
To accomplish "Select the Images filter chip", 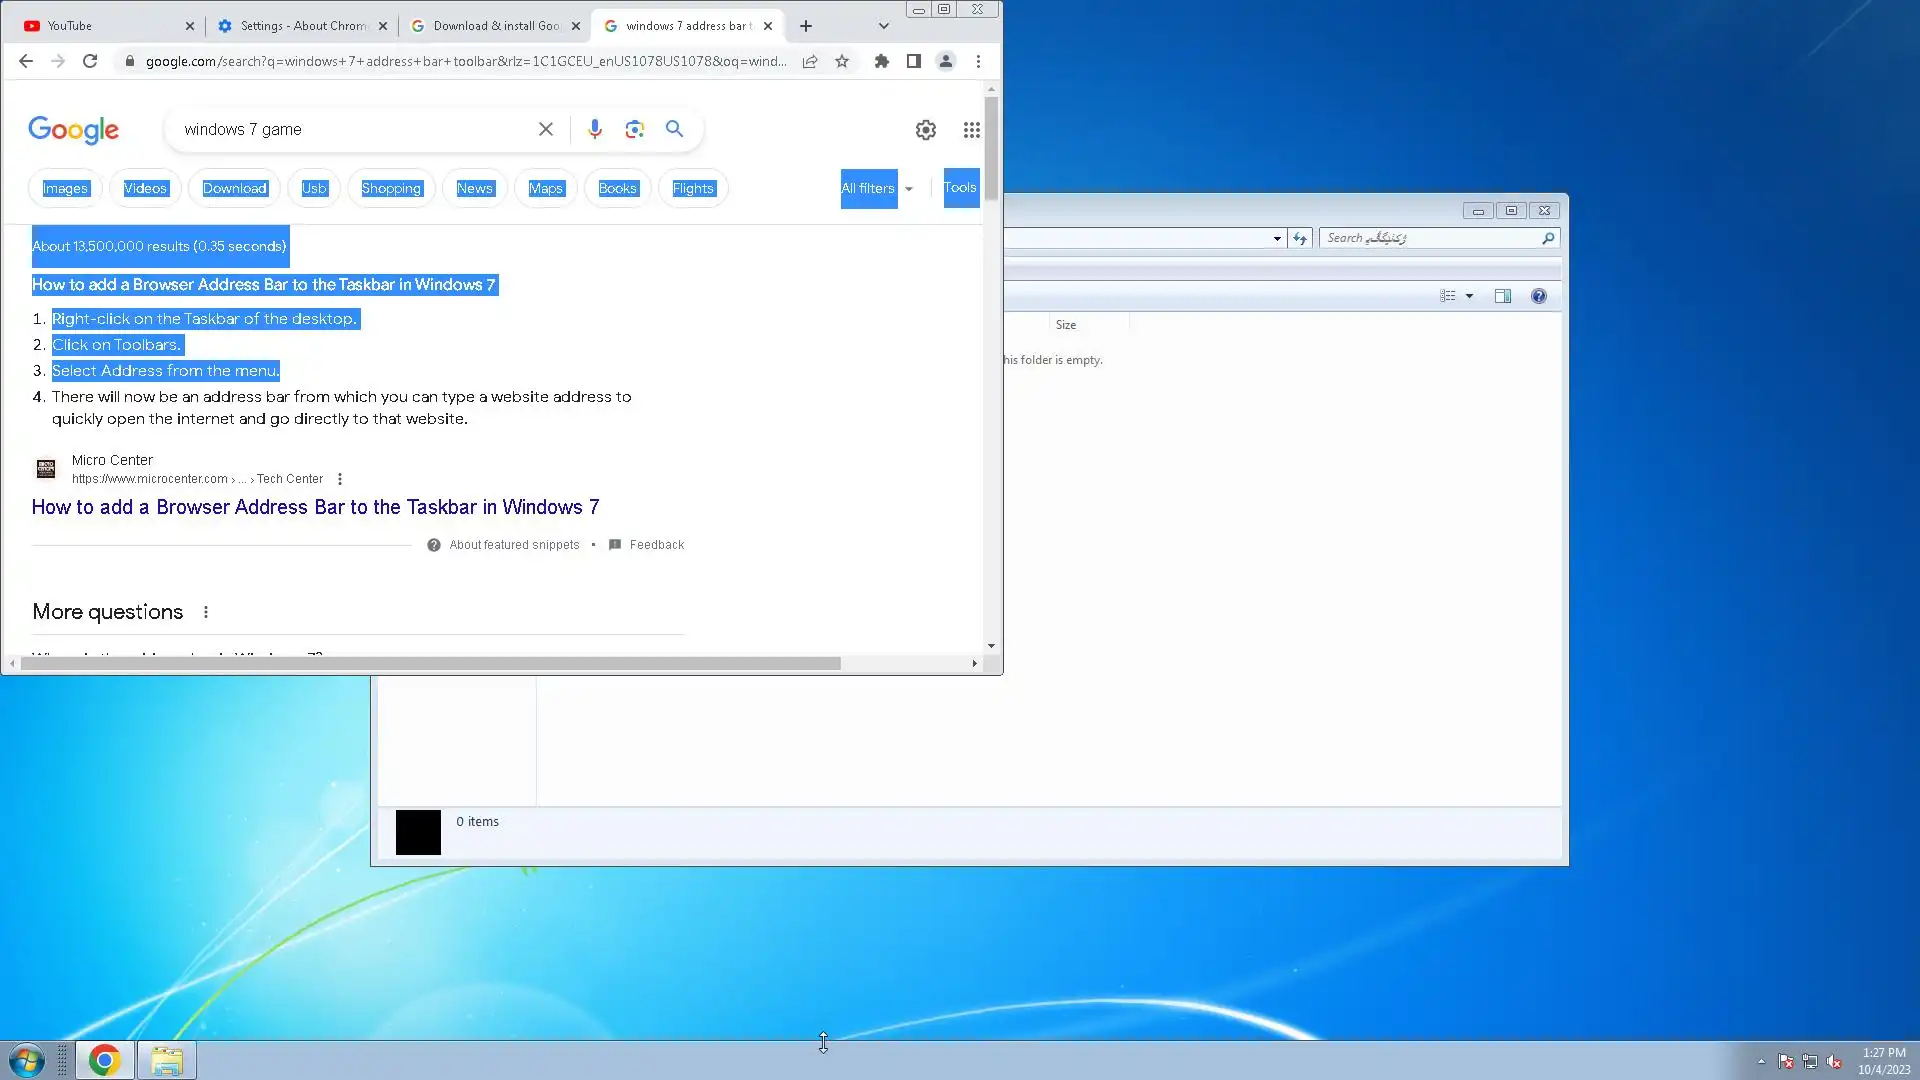I will (x=65, y=188).
